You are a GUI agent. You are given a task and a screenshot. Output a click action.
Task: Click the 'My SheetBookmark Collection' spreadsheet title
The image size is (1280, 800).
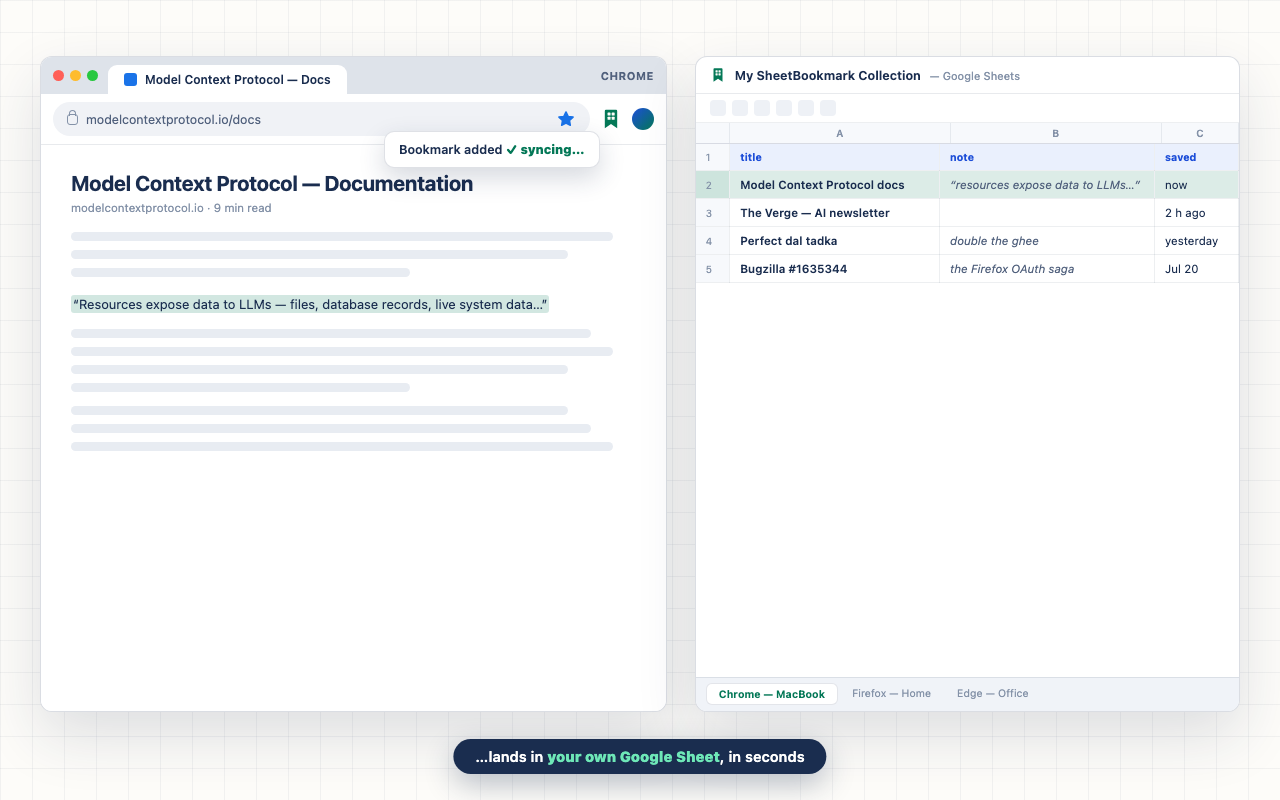[828, 75]
